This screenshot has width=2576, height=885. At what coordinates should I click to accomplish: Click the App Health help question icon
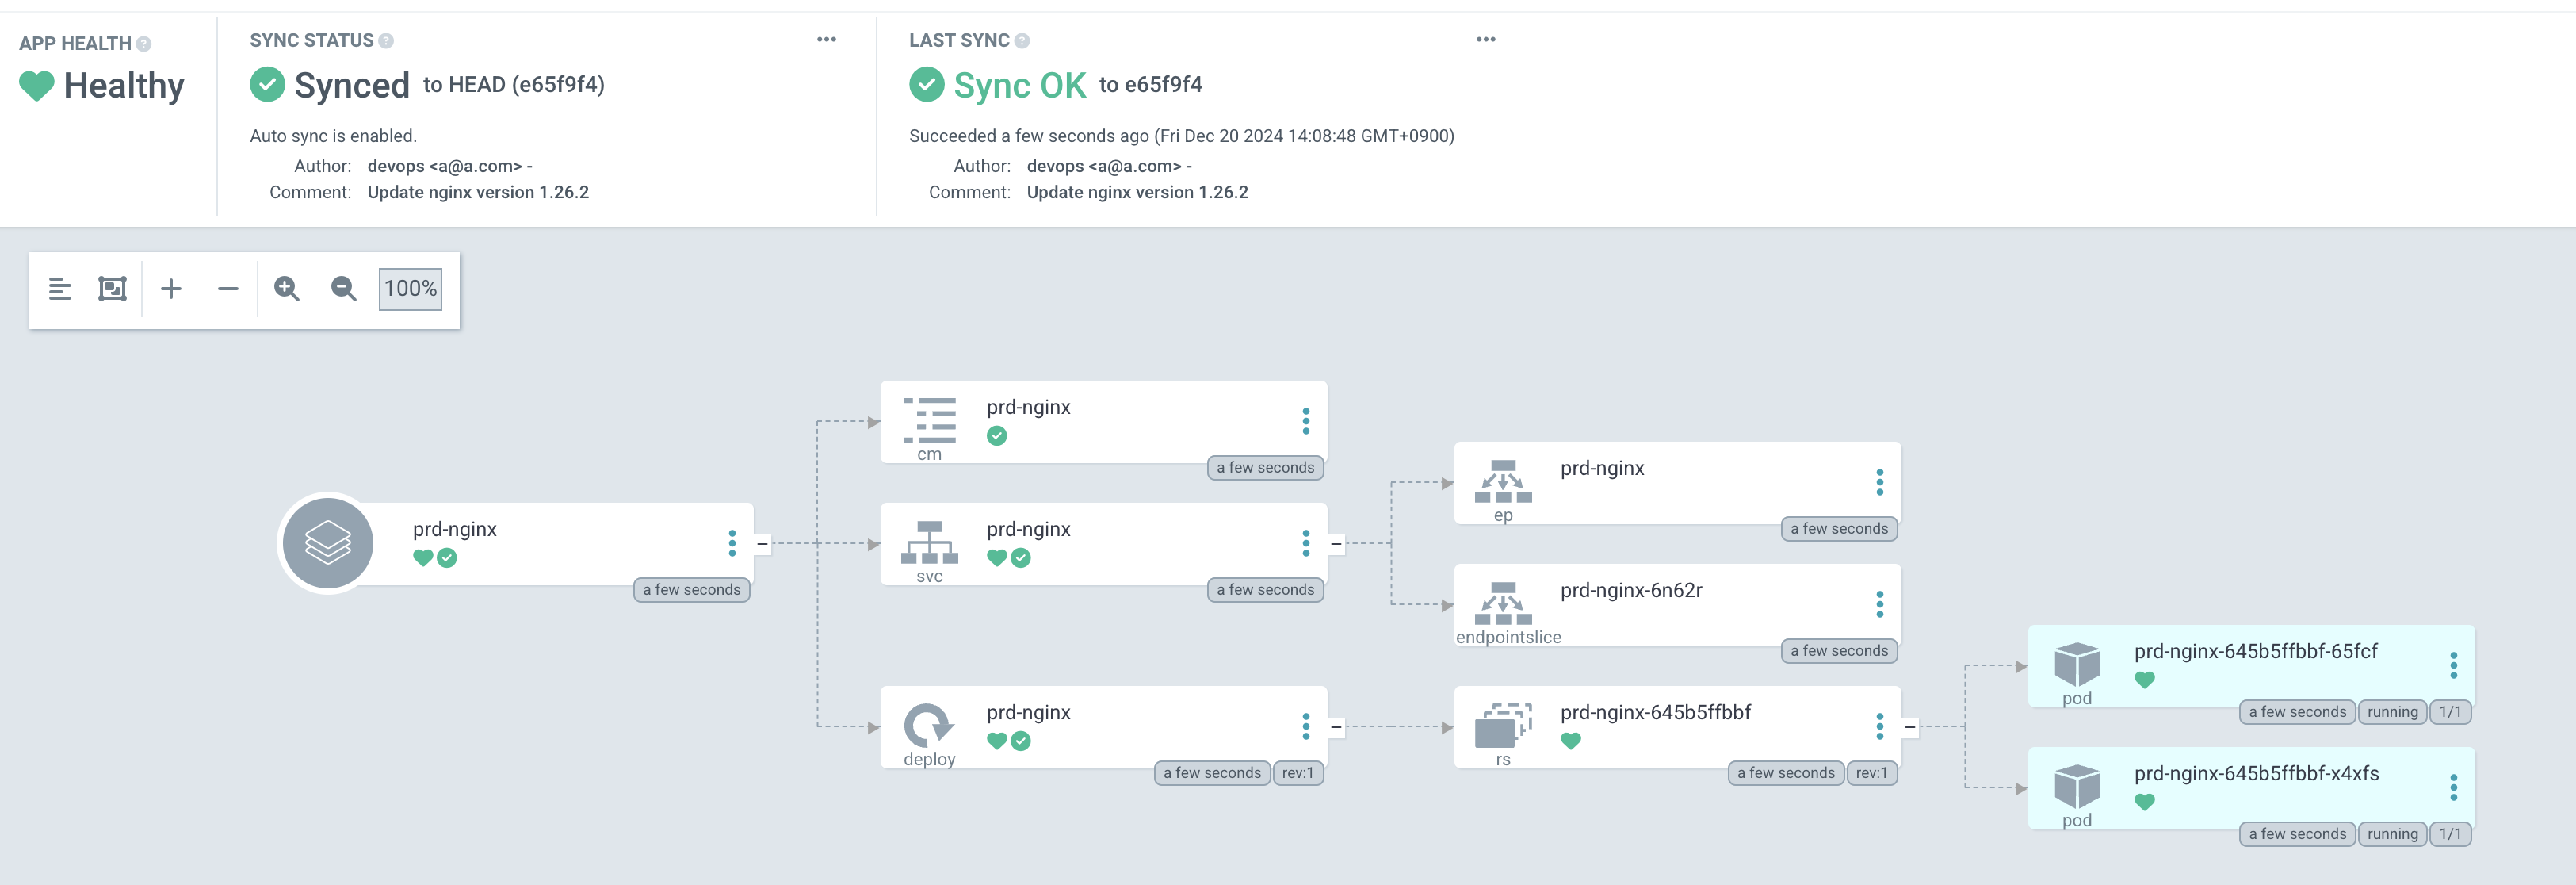144,44
